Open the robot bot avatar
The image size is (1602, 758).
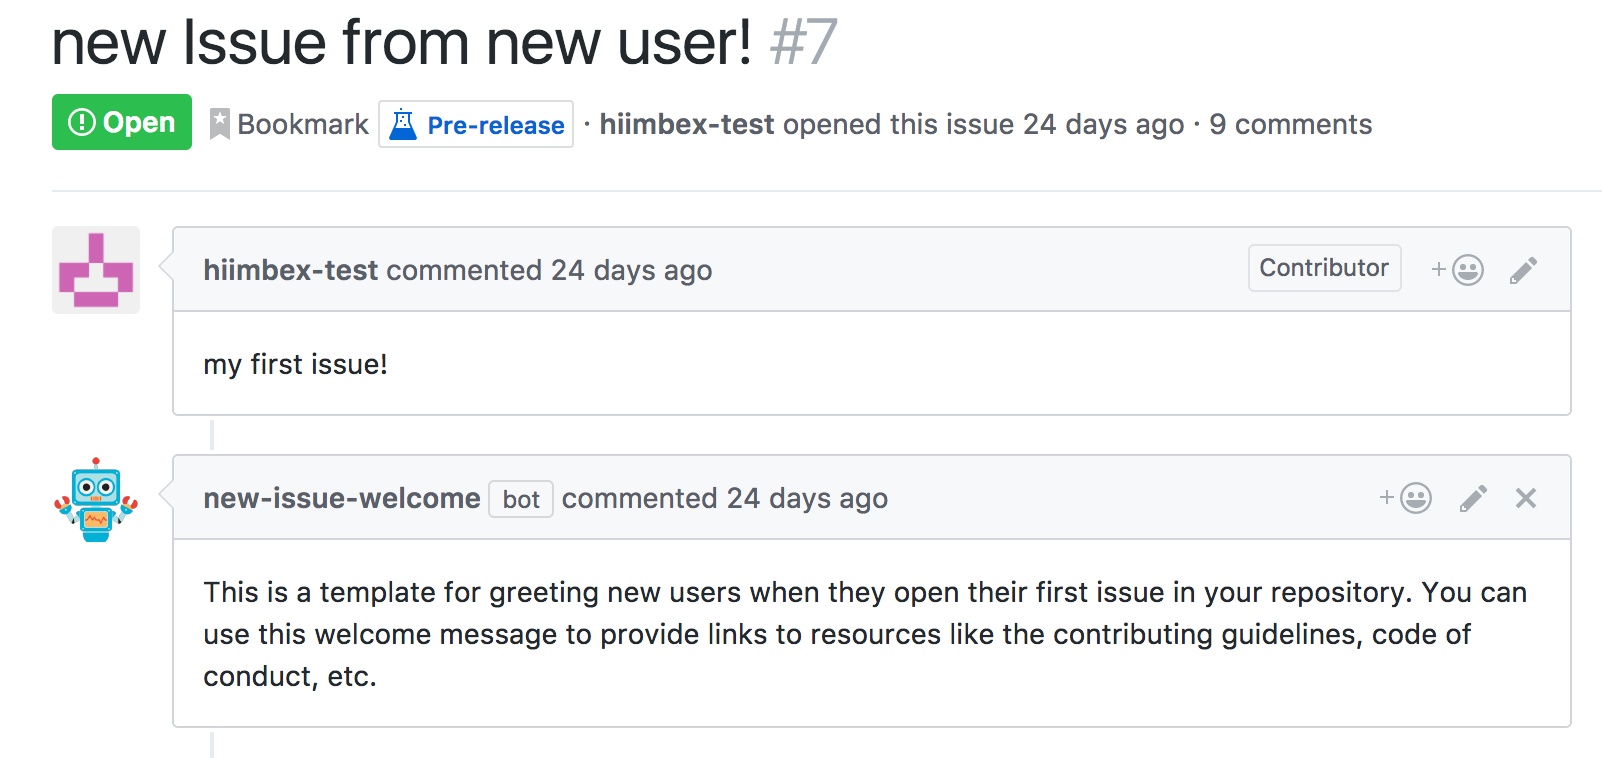point(96,500)
